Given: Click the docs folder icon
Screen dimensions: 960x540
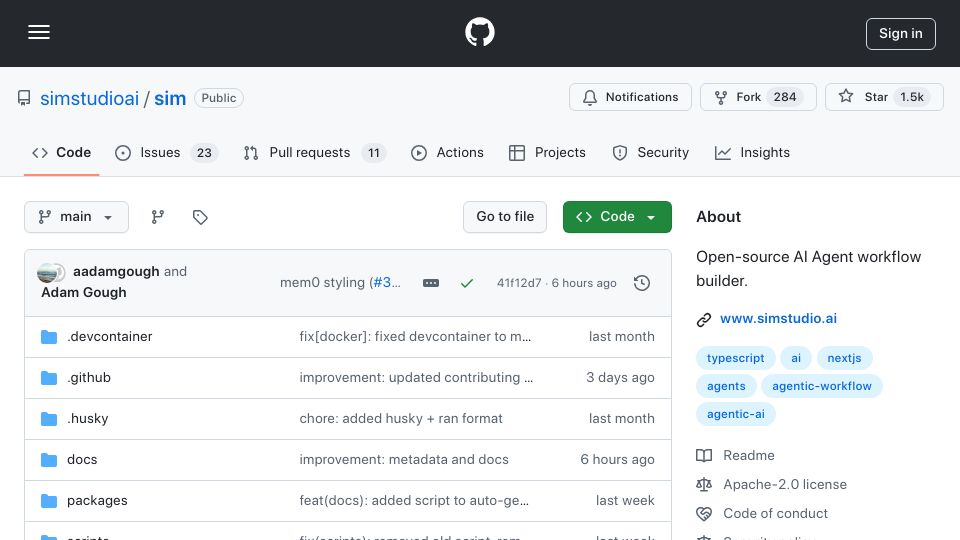Looking at the screenshot, I should pyautogui.click(x=49, y=460).
